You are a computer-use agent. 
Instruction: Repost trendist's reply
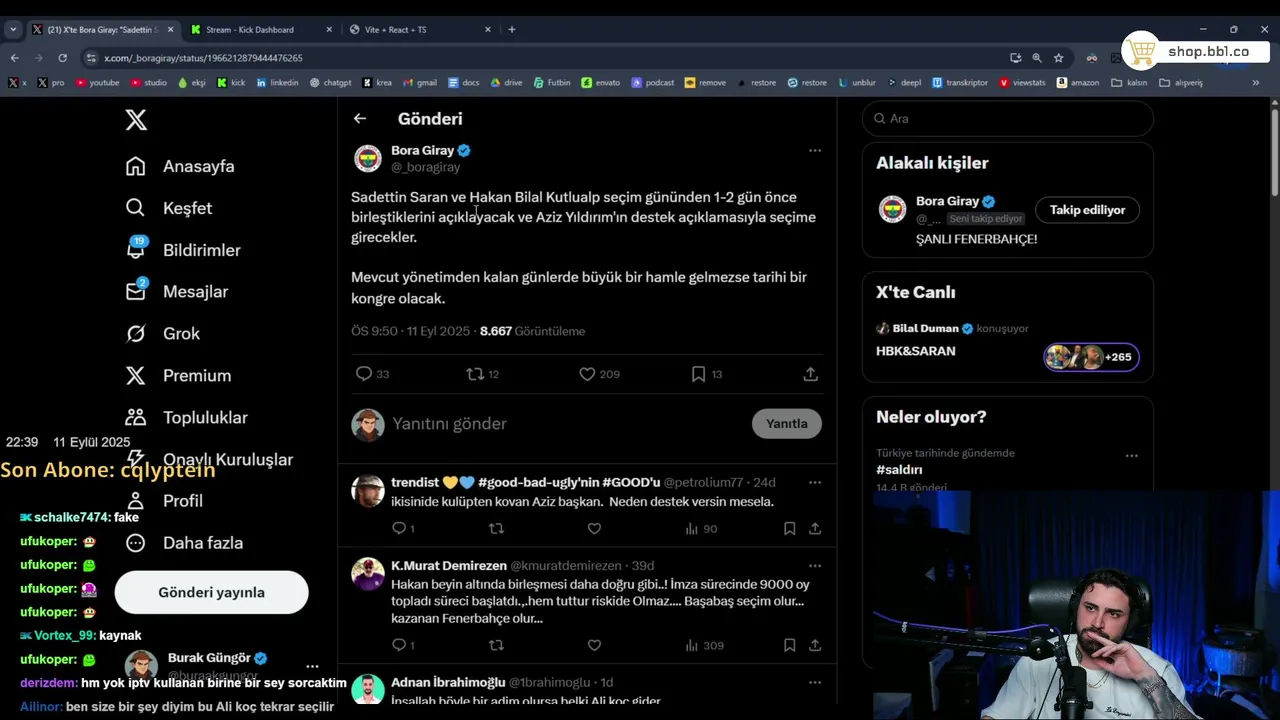[x=496, y=528]
